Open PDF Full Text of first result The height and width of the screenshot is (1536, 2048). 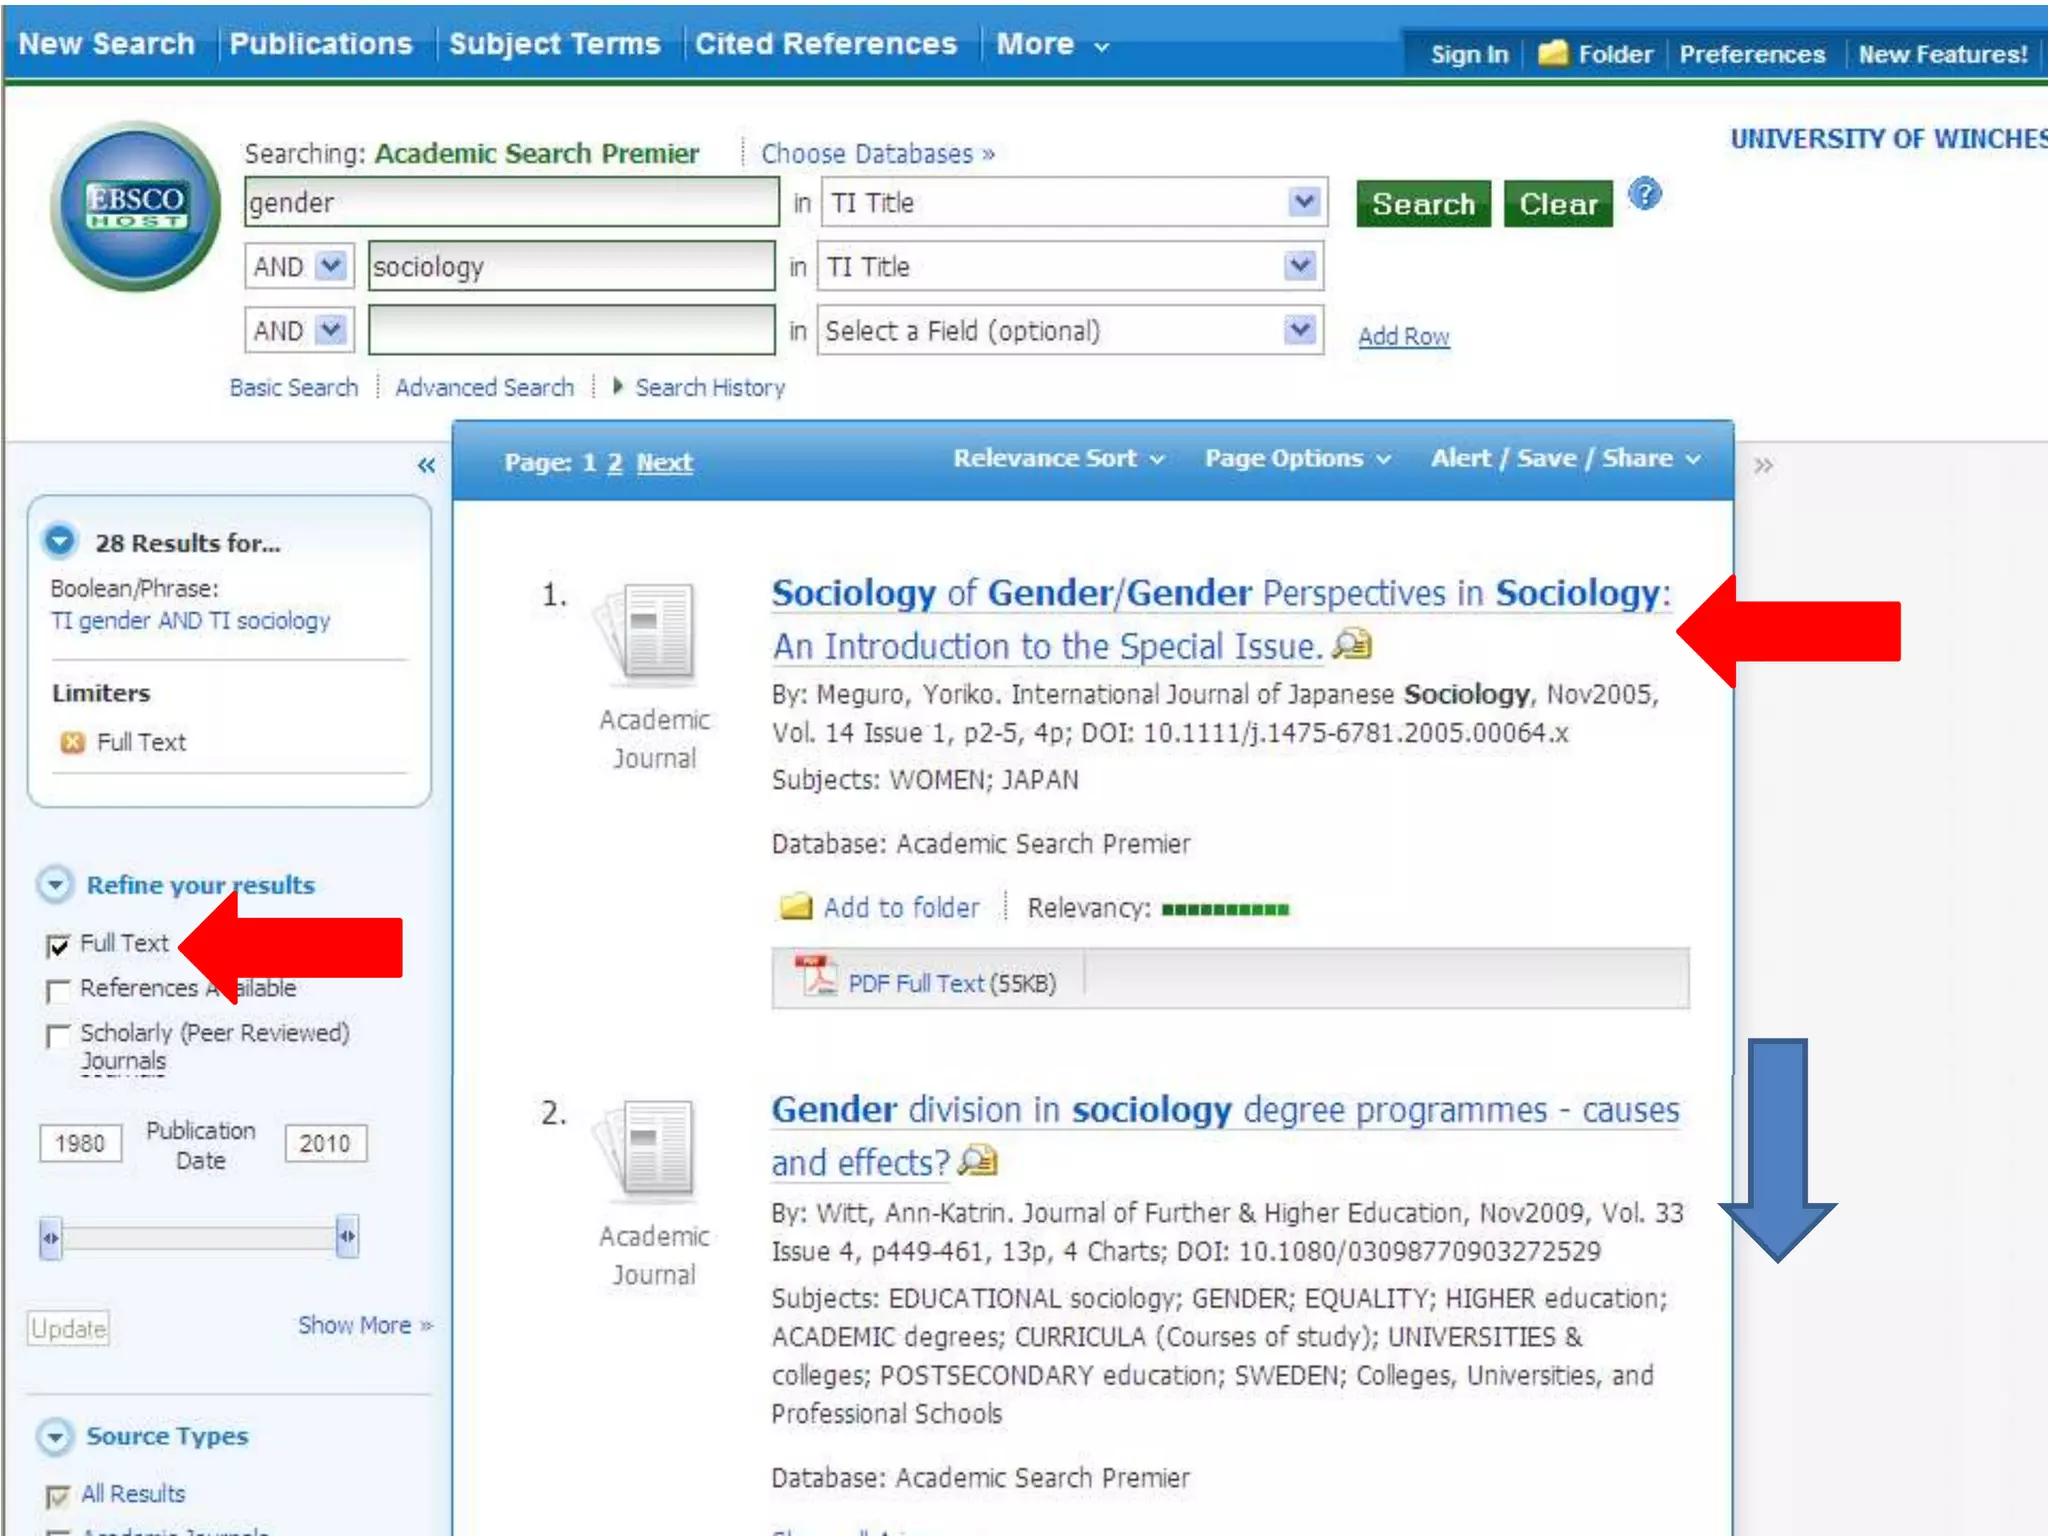[x=915, y=983]
